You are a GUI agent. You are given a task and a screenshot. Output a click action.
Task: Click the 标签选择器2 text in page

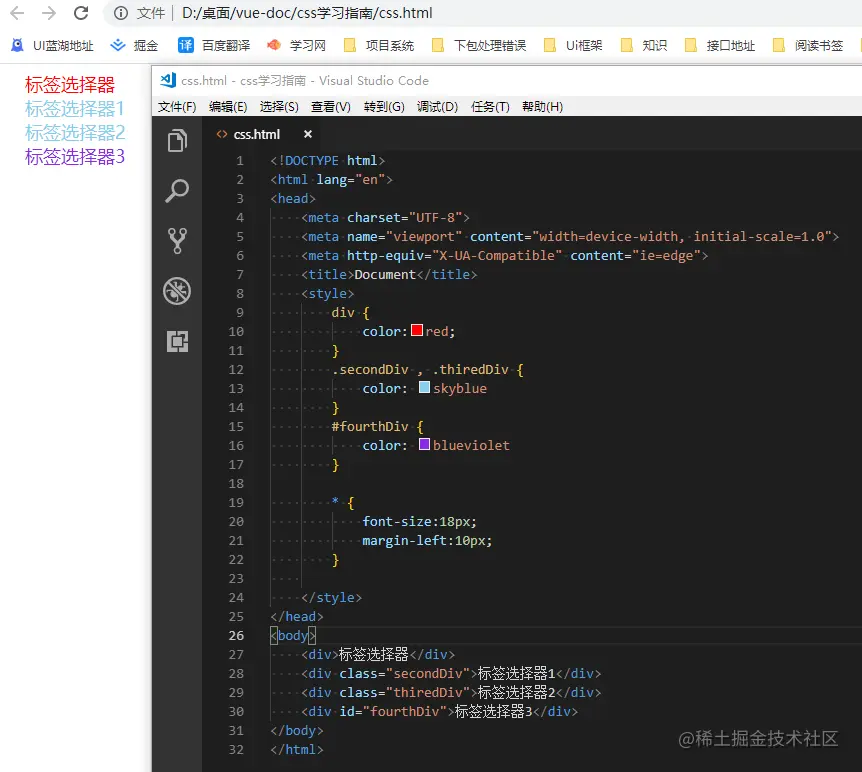(75, 133)
